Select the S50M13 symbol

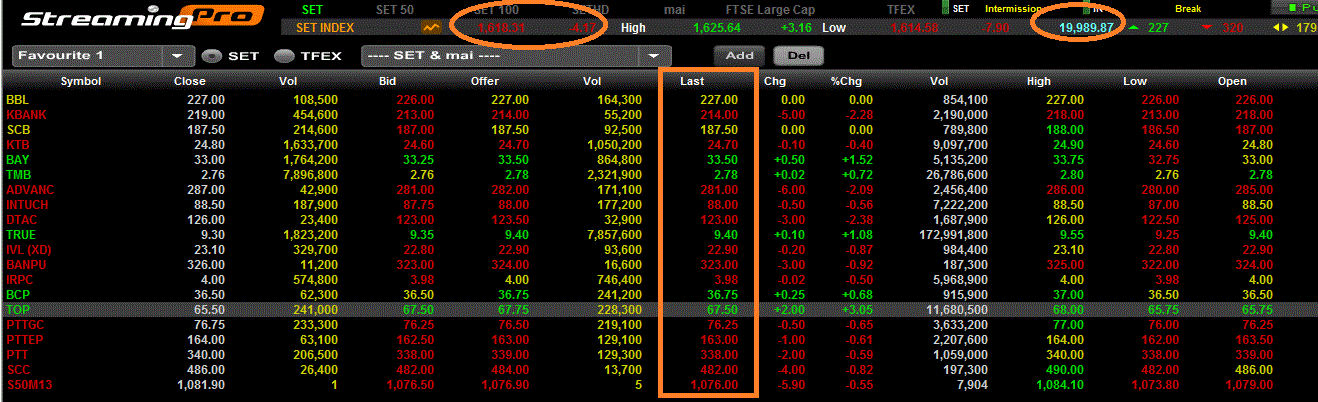tap(26, 385)
